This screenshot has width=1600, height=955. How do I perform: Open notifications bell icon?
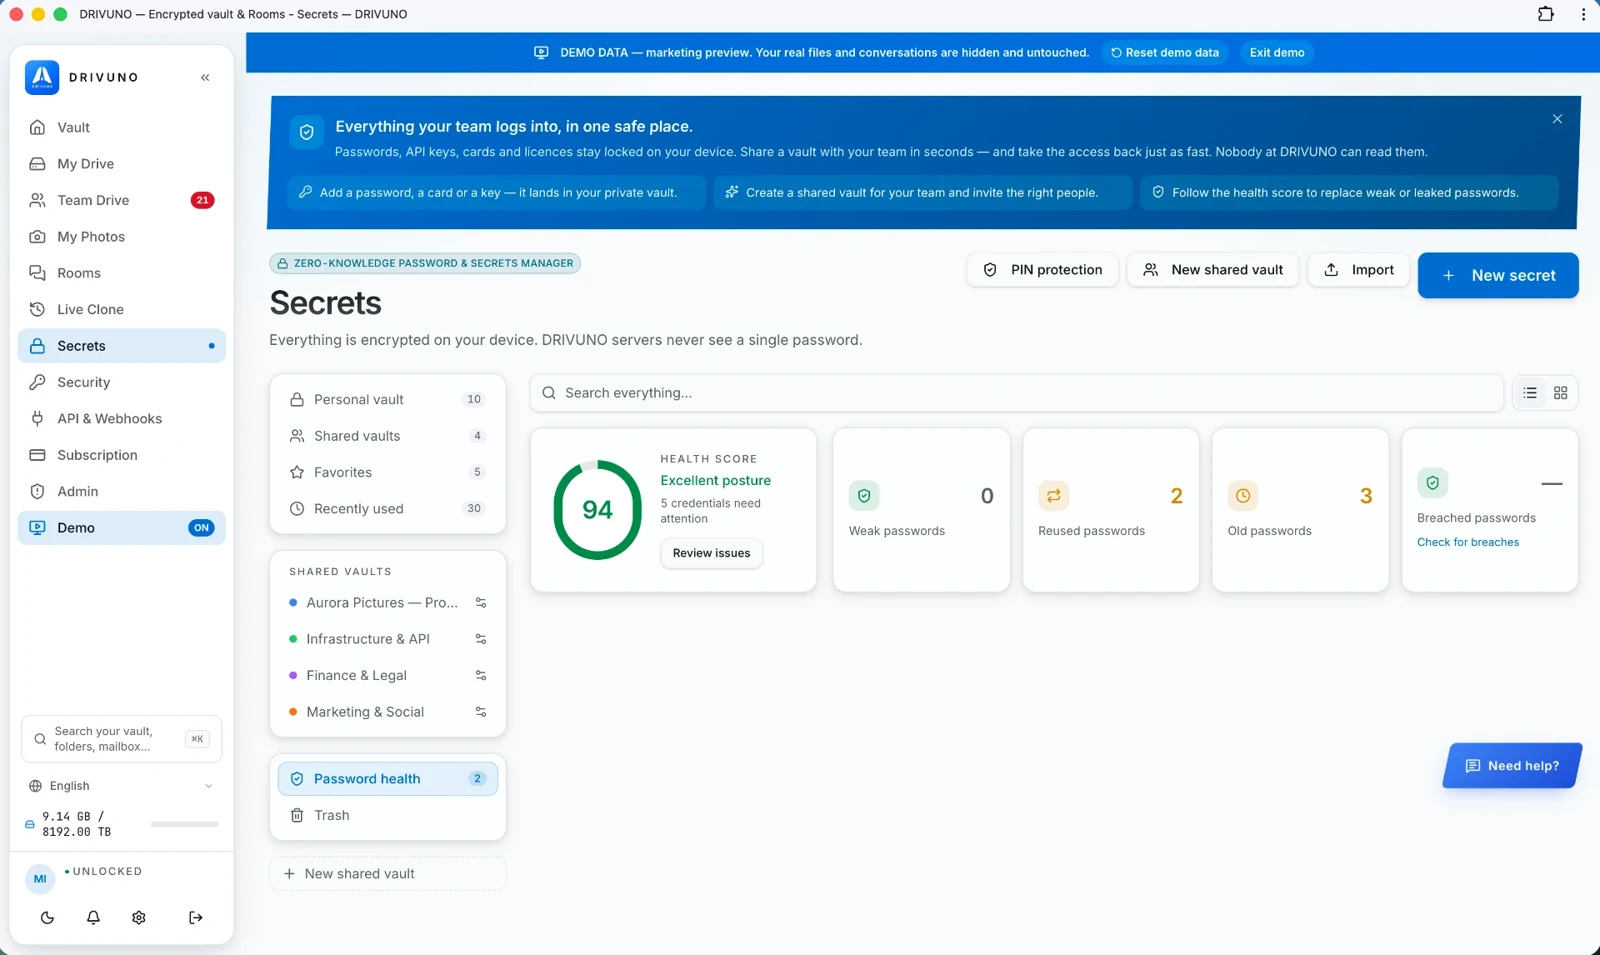(x=93, y=917)
